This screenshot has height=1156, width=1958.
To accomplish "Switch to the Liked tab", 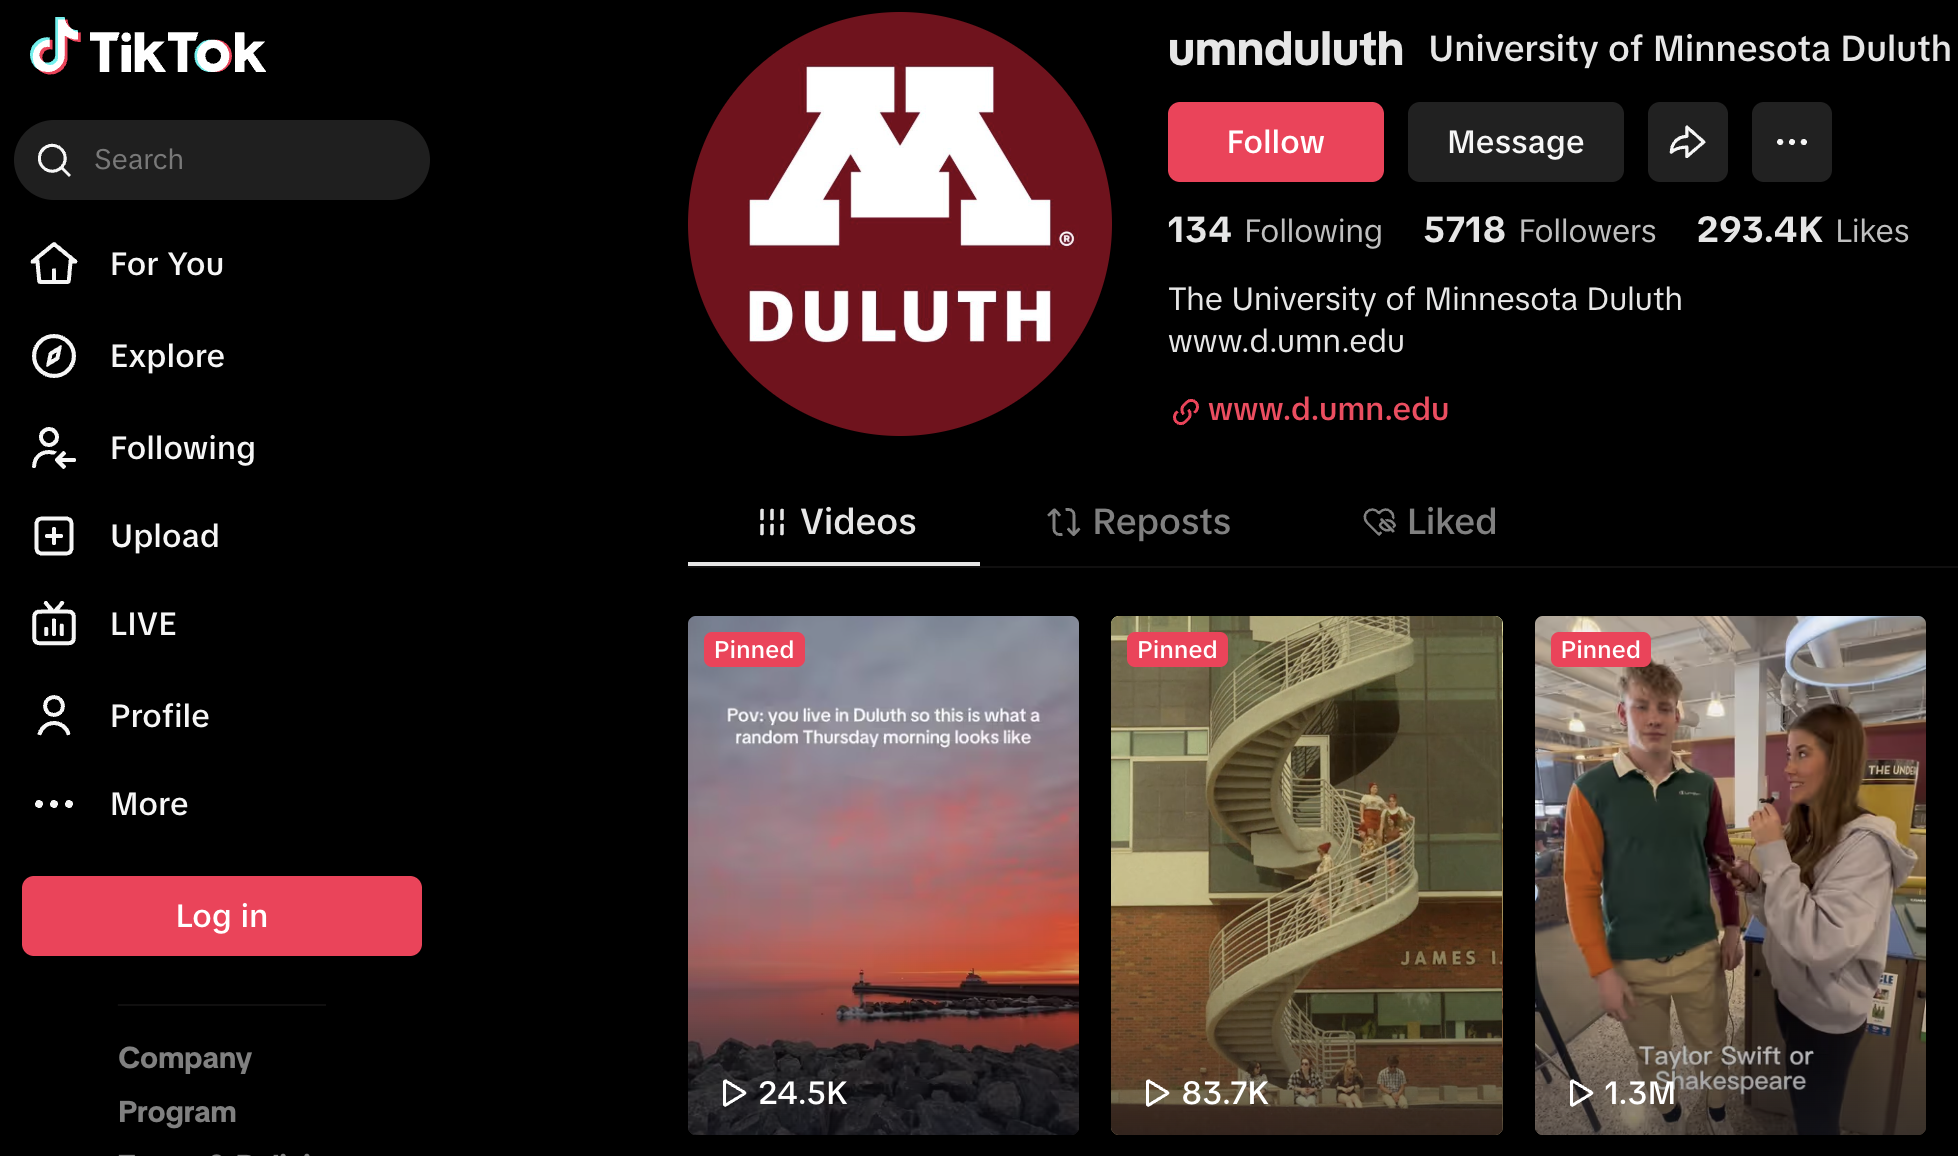I will tap(1430, 522).
